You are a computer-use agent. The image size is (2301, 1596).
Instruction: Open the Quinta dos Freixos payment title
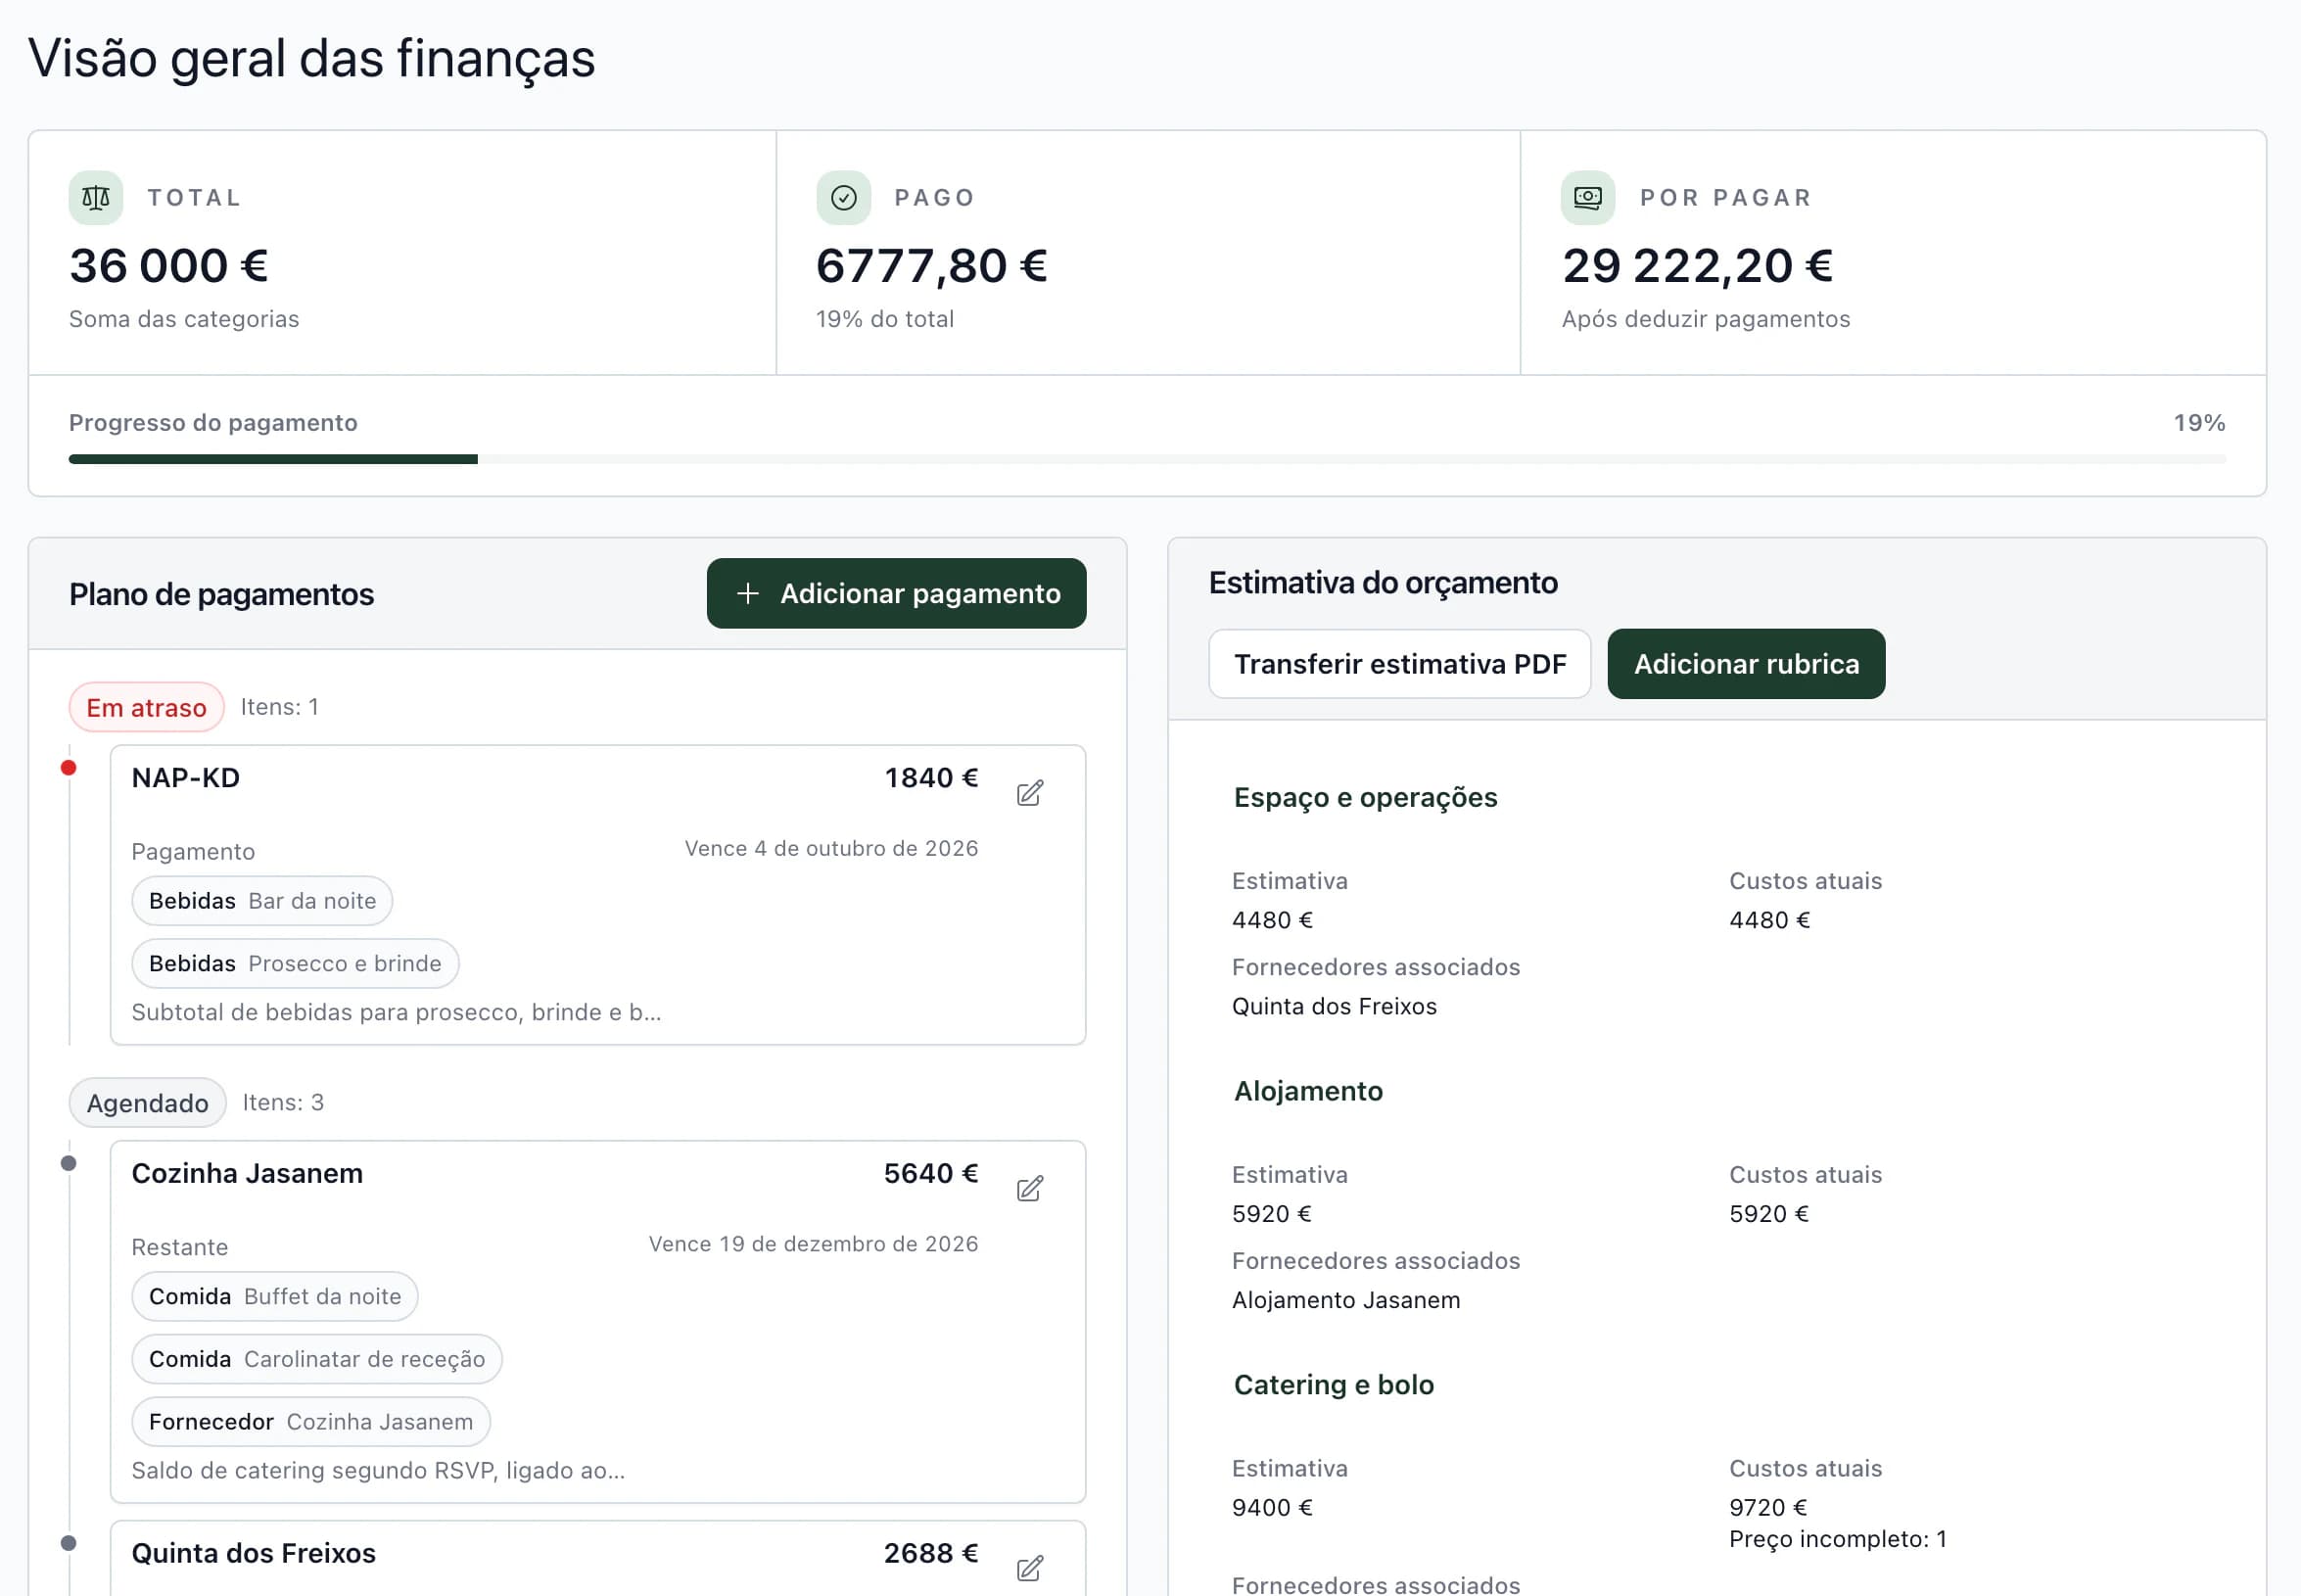coord(254,1553)
